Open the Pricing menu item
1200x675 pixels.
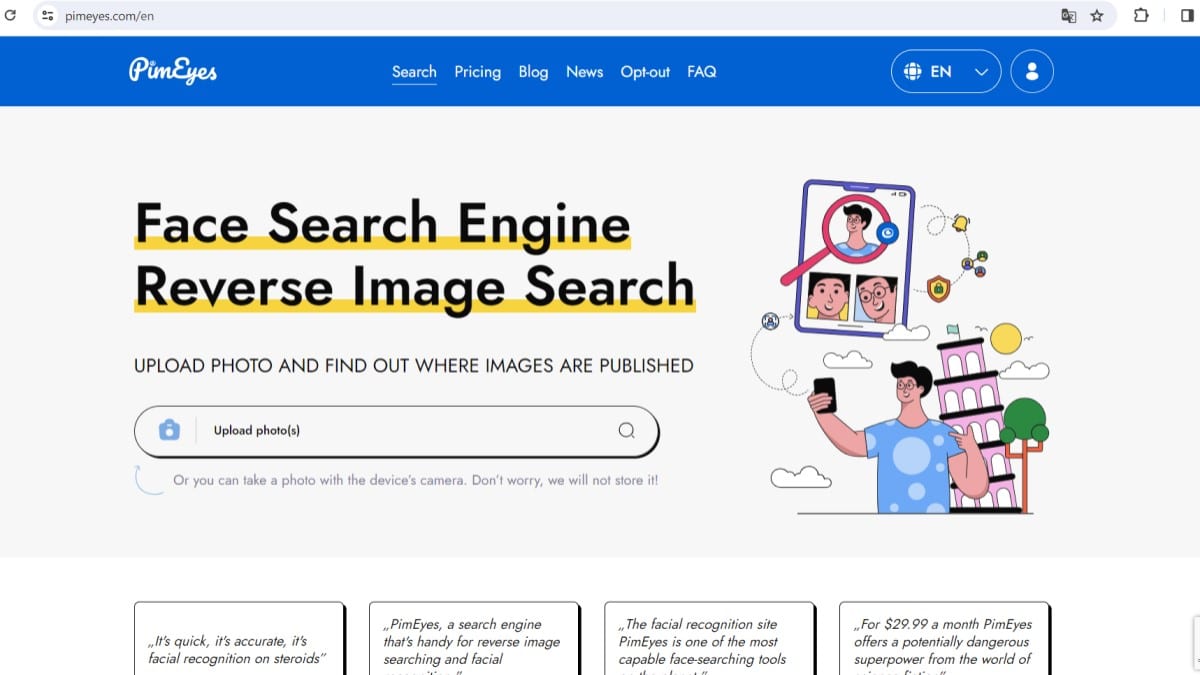[477, 72]
